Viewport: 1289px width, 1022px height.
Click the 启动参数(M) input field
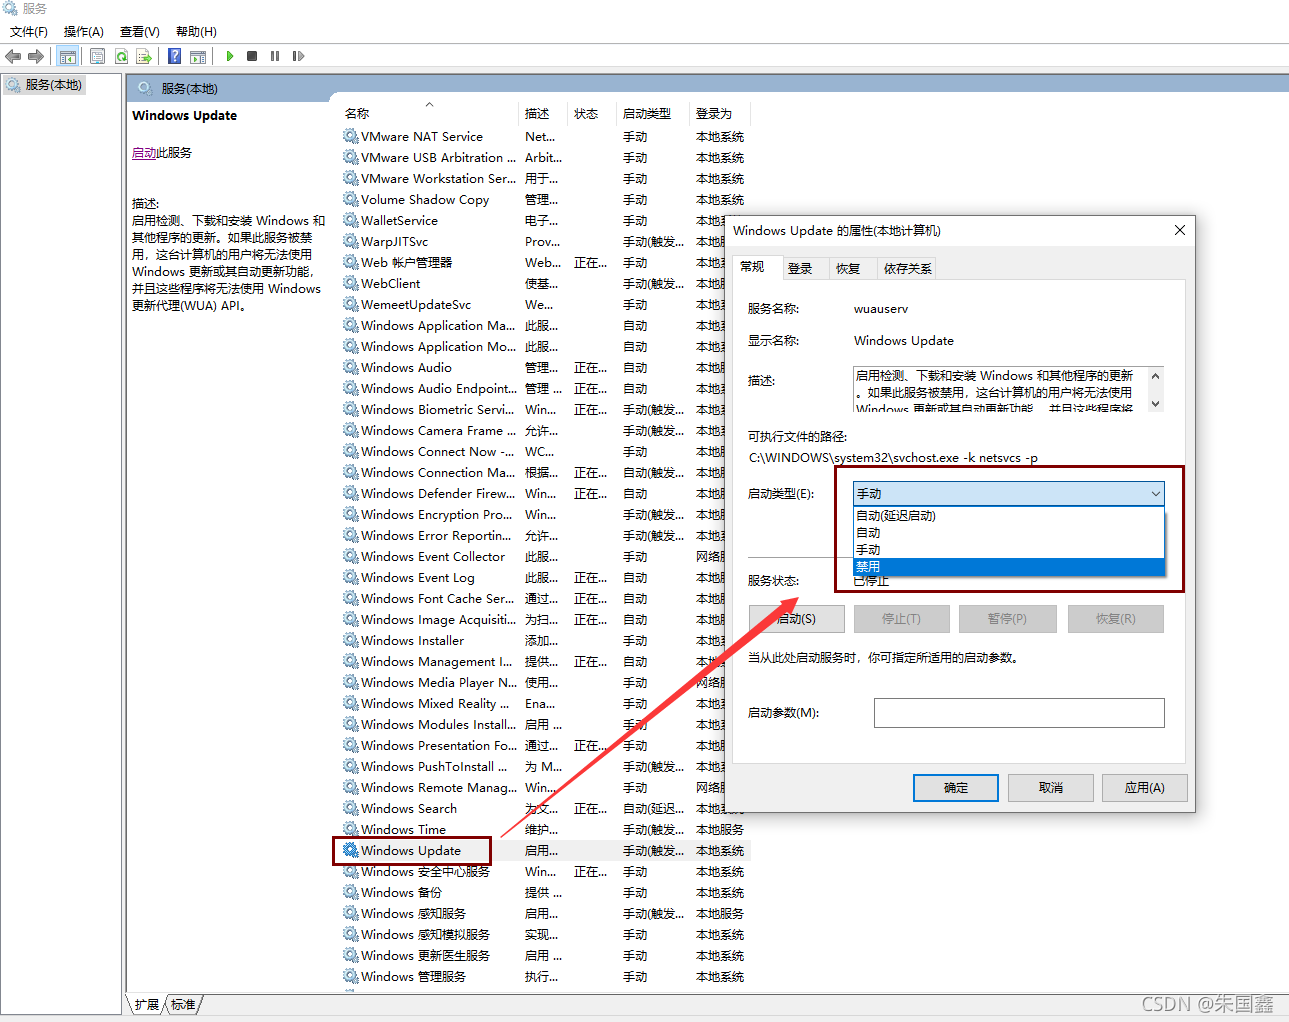coord(1019,713)
